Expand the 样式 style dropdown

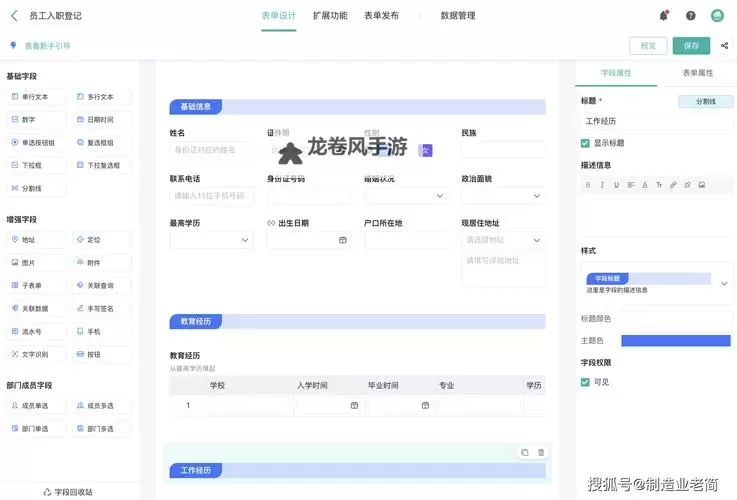pyautogui.click(x=724, y=283)
